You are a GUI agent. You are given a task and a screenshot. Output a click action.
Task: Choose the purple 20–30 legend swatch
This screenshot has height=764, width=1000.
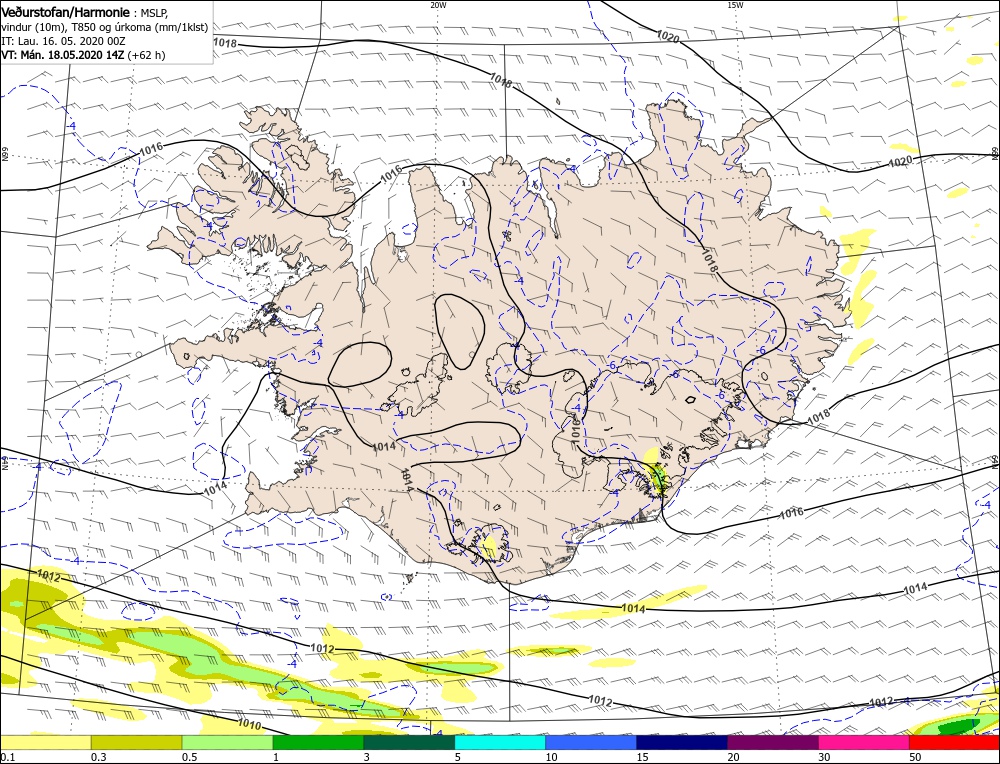(x=772, y=742)
